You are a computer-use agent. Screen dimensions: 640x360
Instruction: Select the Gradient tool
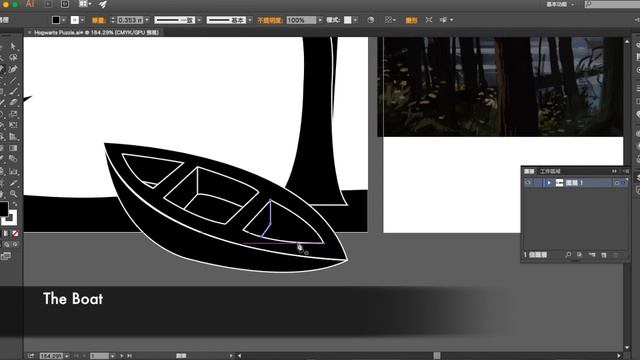[13, 148]
